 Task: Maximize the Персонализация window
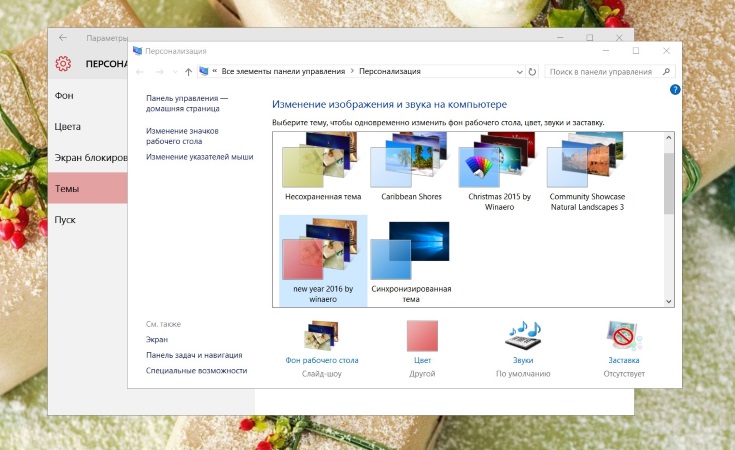click(636, 51)
